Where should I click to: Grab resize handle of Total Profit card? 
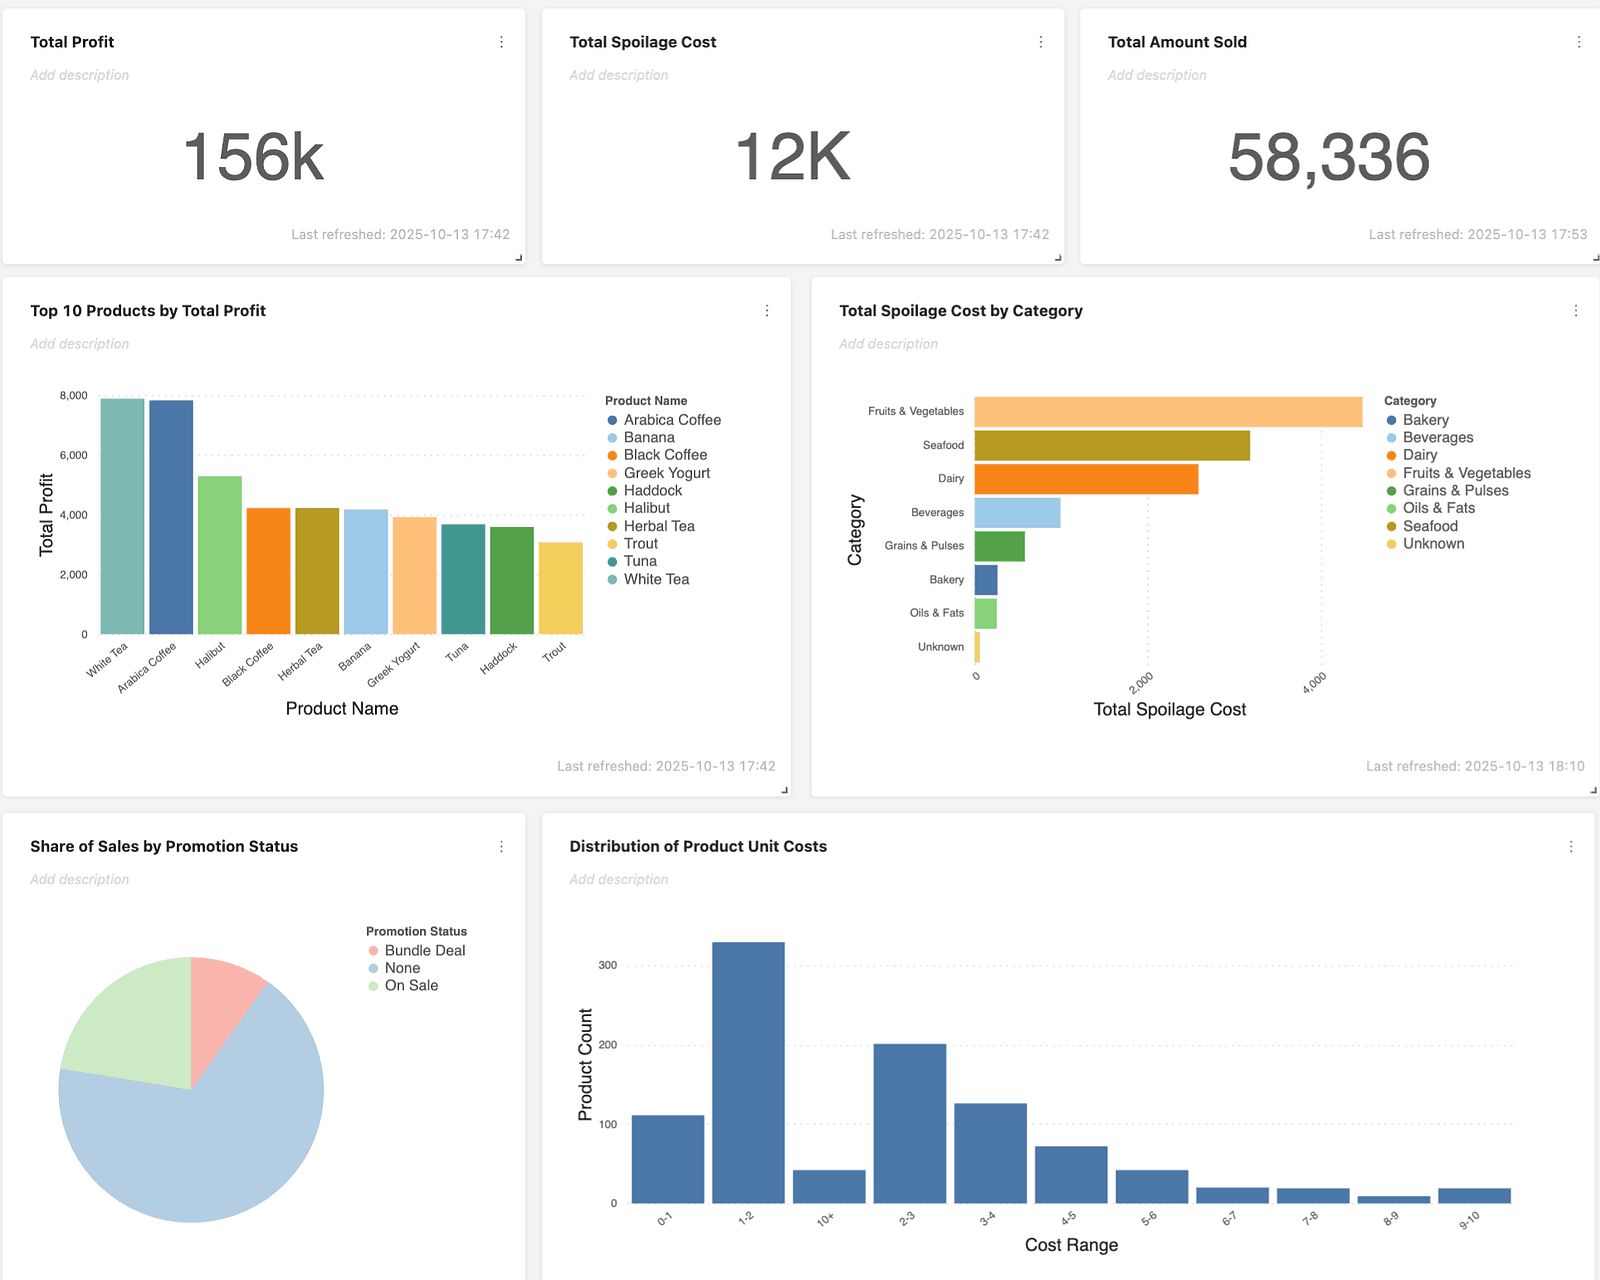click(518, 258)
